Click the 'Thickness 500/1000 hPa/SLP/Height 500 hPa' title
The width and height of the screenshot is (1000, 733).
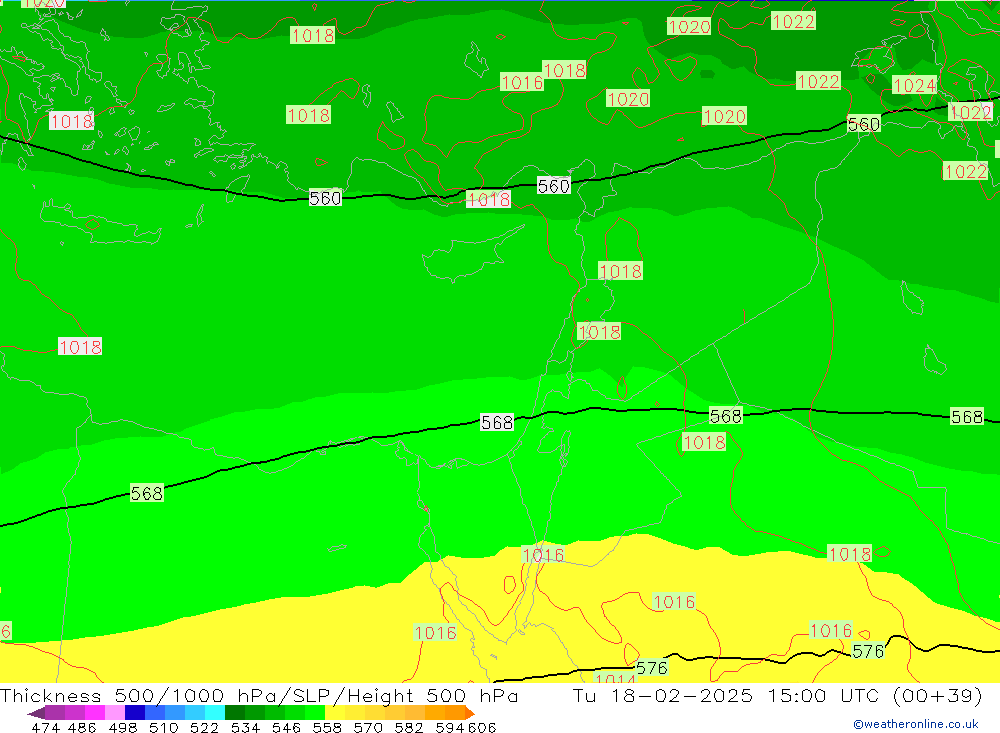(259, 695)
